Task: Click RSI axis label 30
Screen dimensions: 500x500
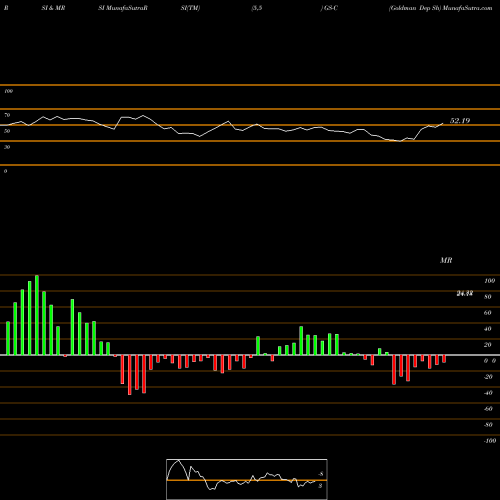Action: [x=7, y=147]
